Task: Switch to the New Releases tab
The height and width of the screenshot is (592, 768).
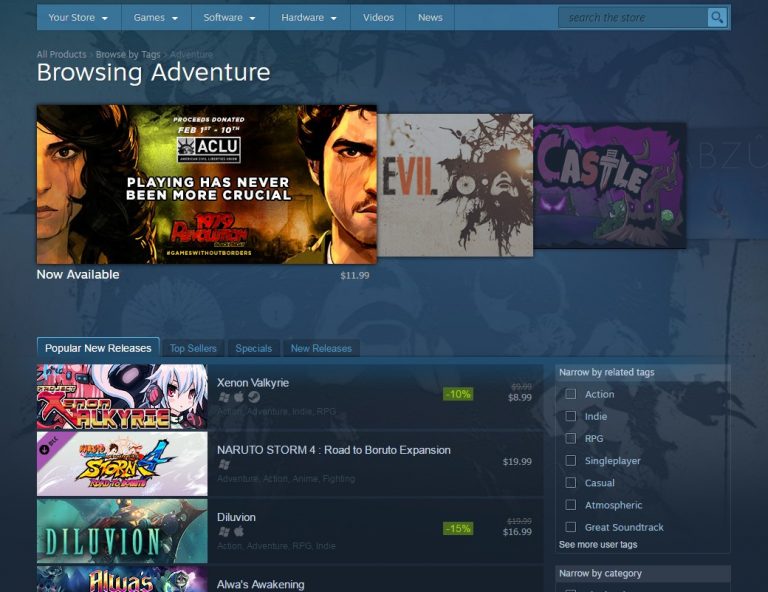Action: click(321, 349)
